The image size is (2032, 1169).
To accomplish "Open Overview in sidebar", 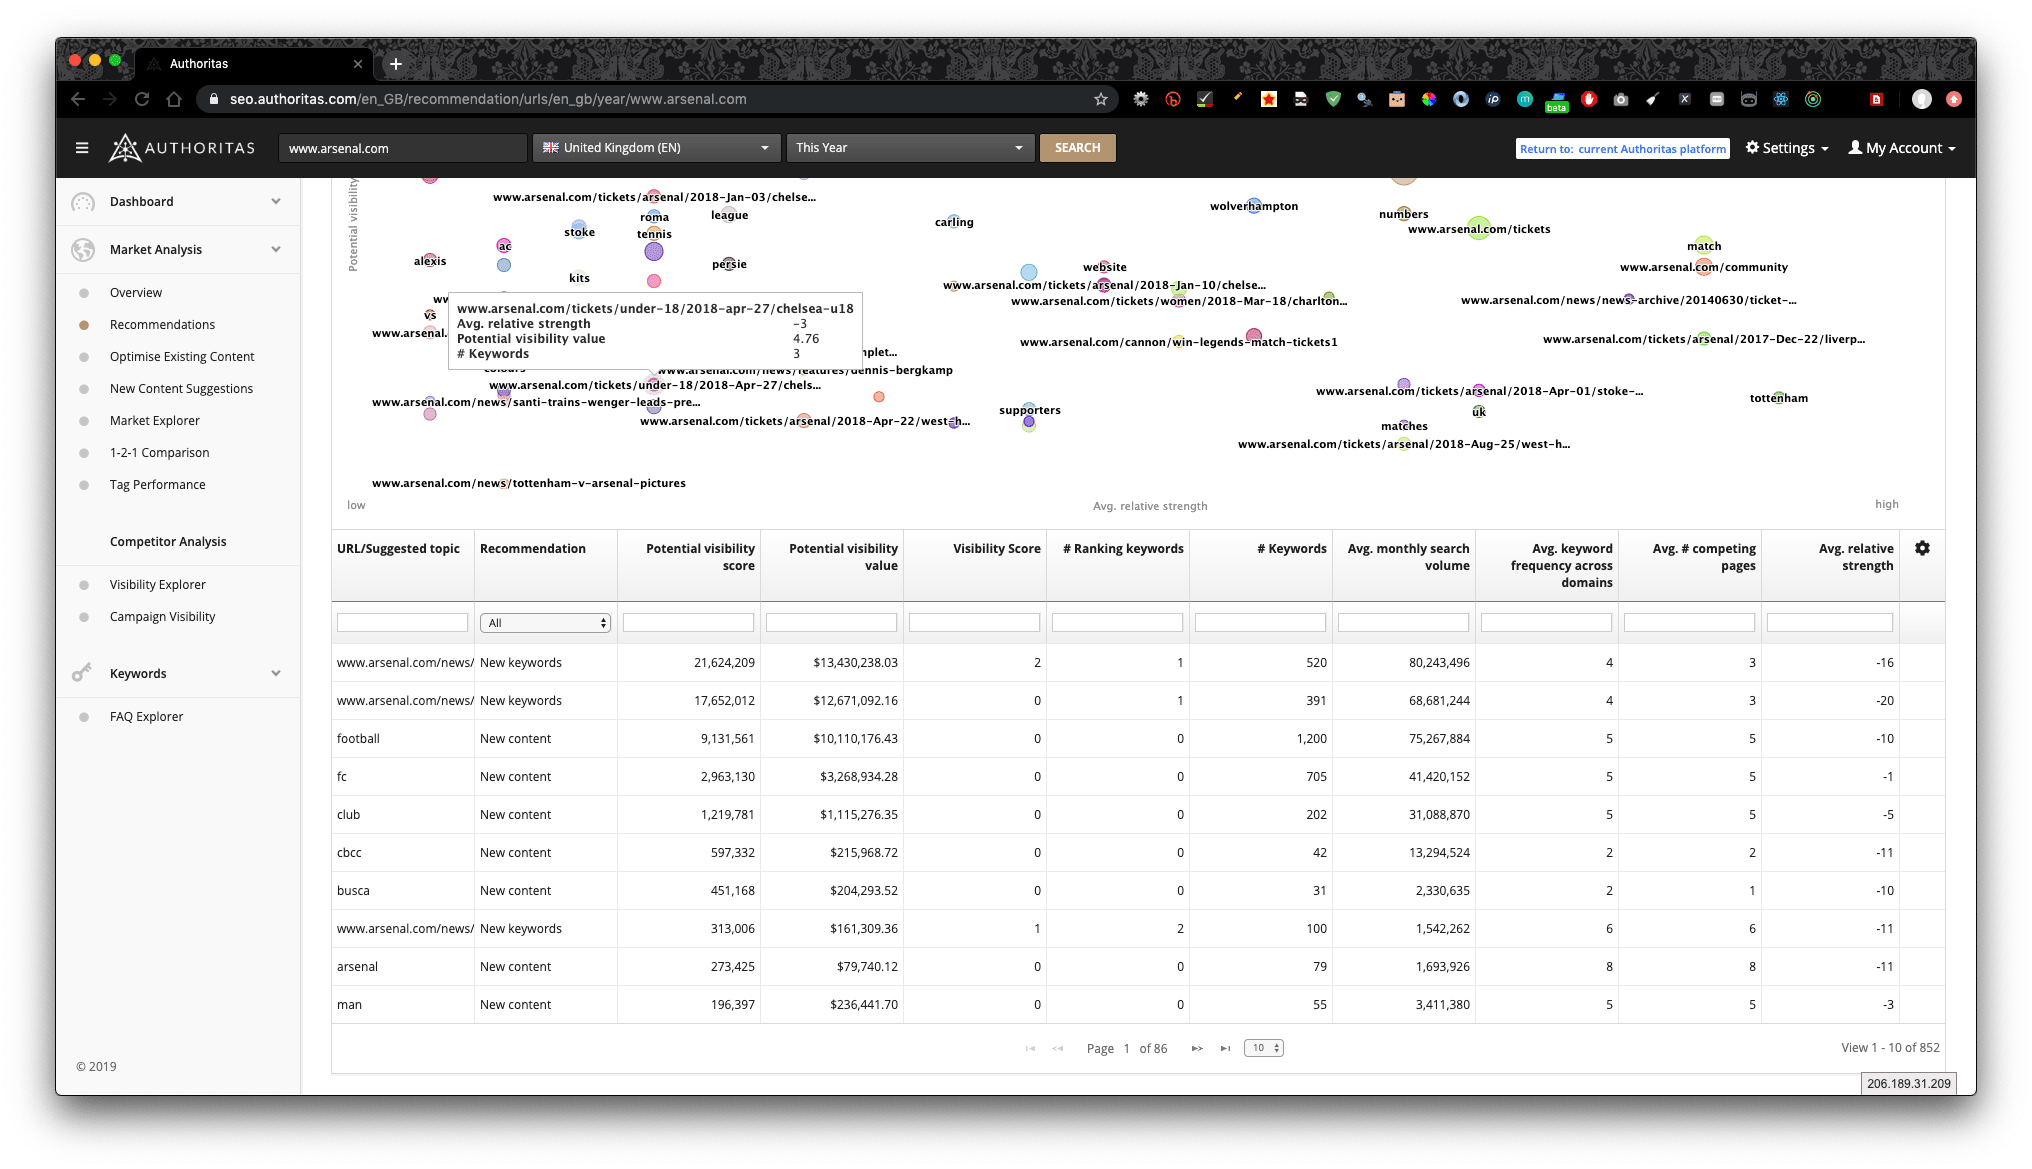I will (x=136, y=293).
